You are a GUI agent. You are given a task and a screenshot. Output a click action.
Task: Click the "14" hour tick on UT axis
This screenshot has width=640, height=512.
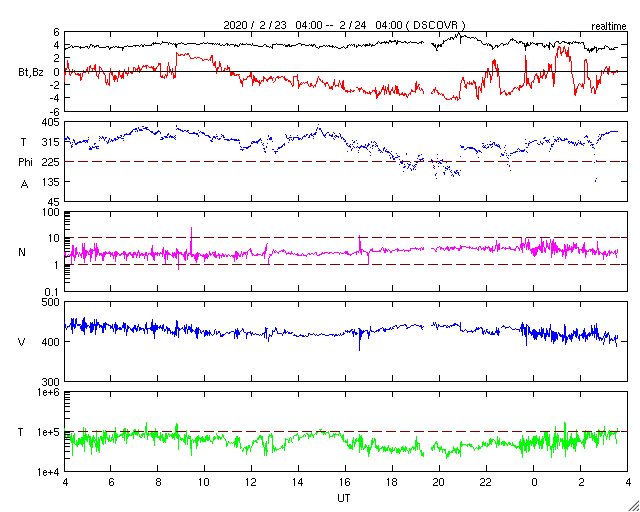pos(298,482)
